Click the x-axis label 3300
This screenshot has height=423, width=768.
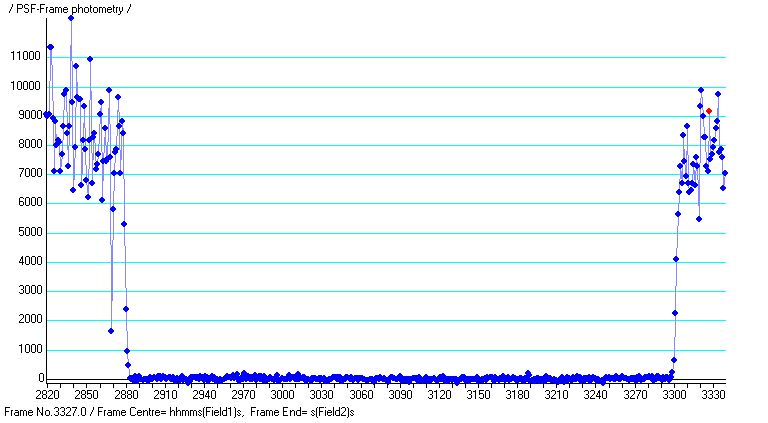675,396
